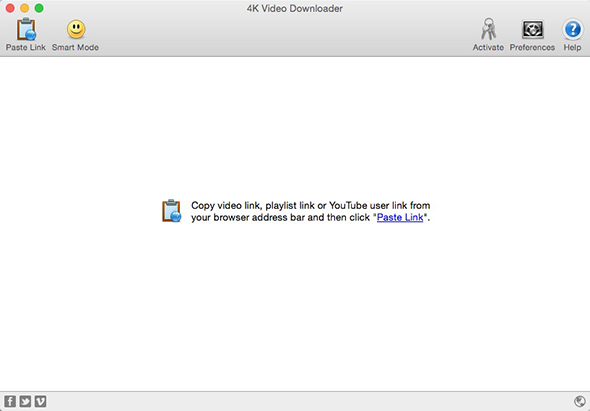
Task: Minimize the window with the yellow button
Action: pyautogui.click(x=24, y=8)
